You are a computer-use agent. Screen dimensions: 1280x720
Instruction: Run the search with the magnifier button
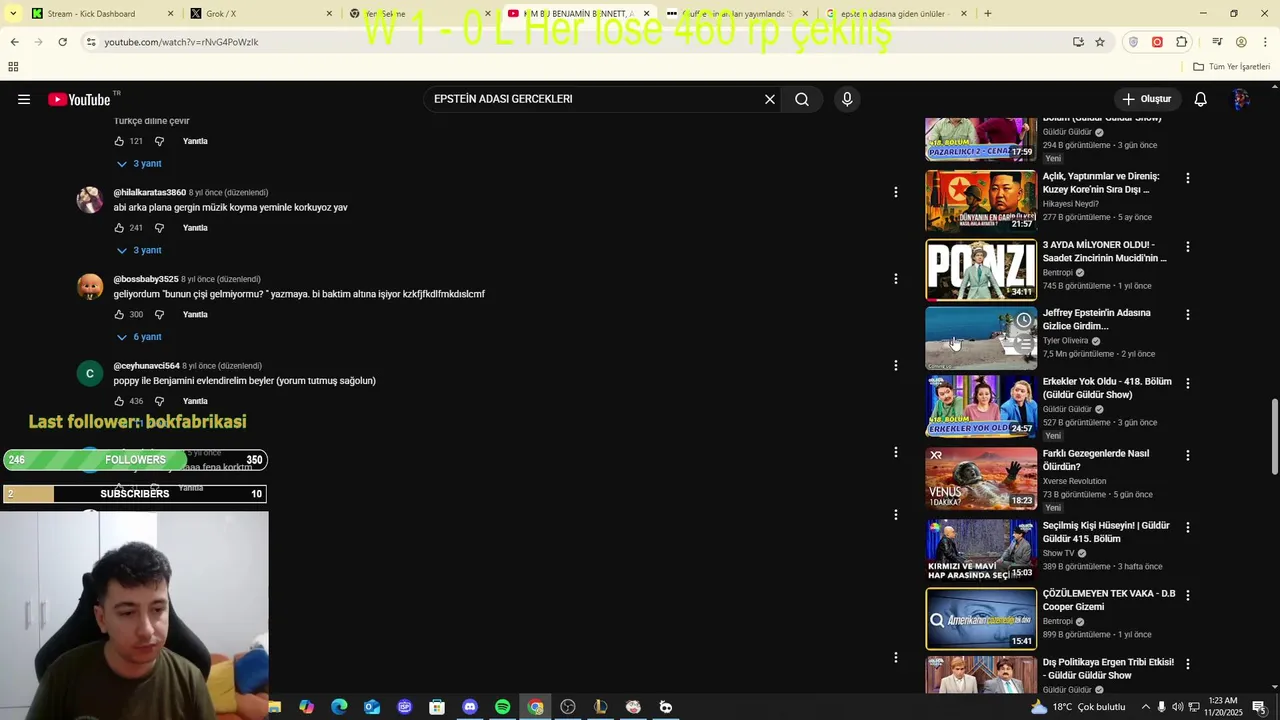pyautogui.click(x=802, y=99)
